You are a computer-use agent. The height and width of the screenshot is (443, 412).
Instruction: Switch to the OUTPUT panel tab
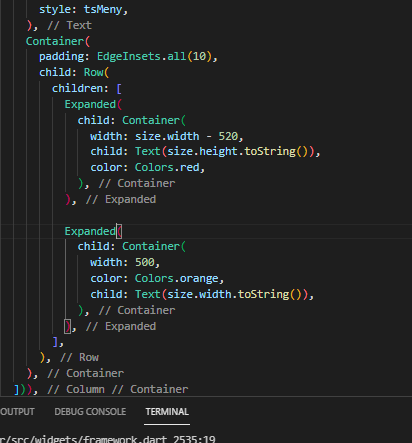click(x=17, y=412)
